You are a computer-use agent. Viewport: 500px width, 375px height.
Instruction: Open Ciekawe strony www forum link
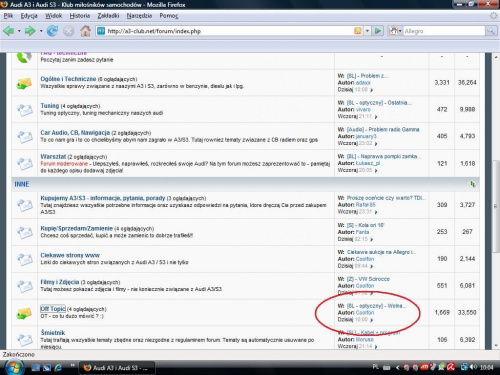[x=70, y=255]
